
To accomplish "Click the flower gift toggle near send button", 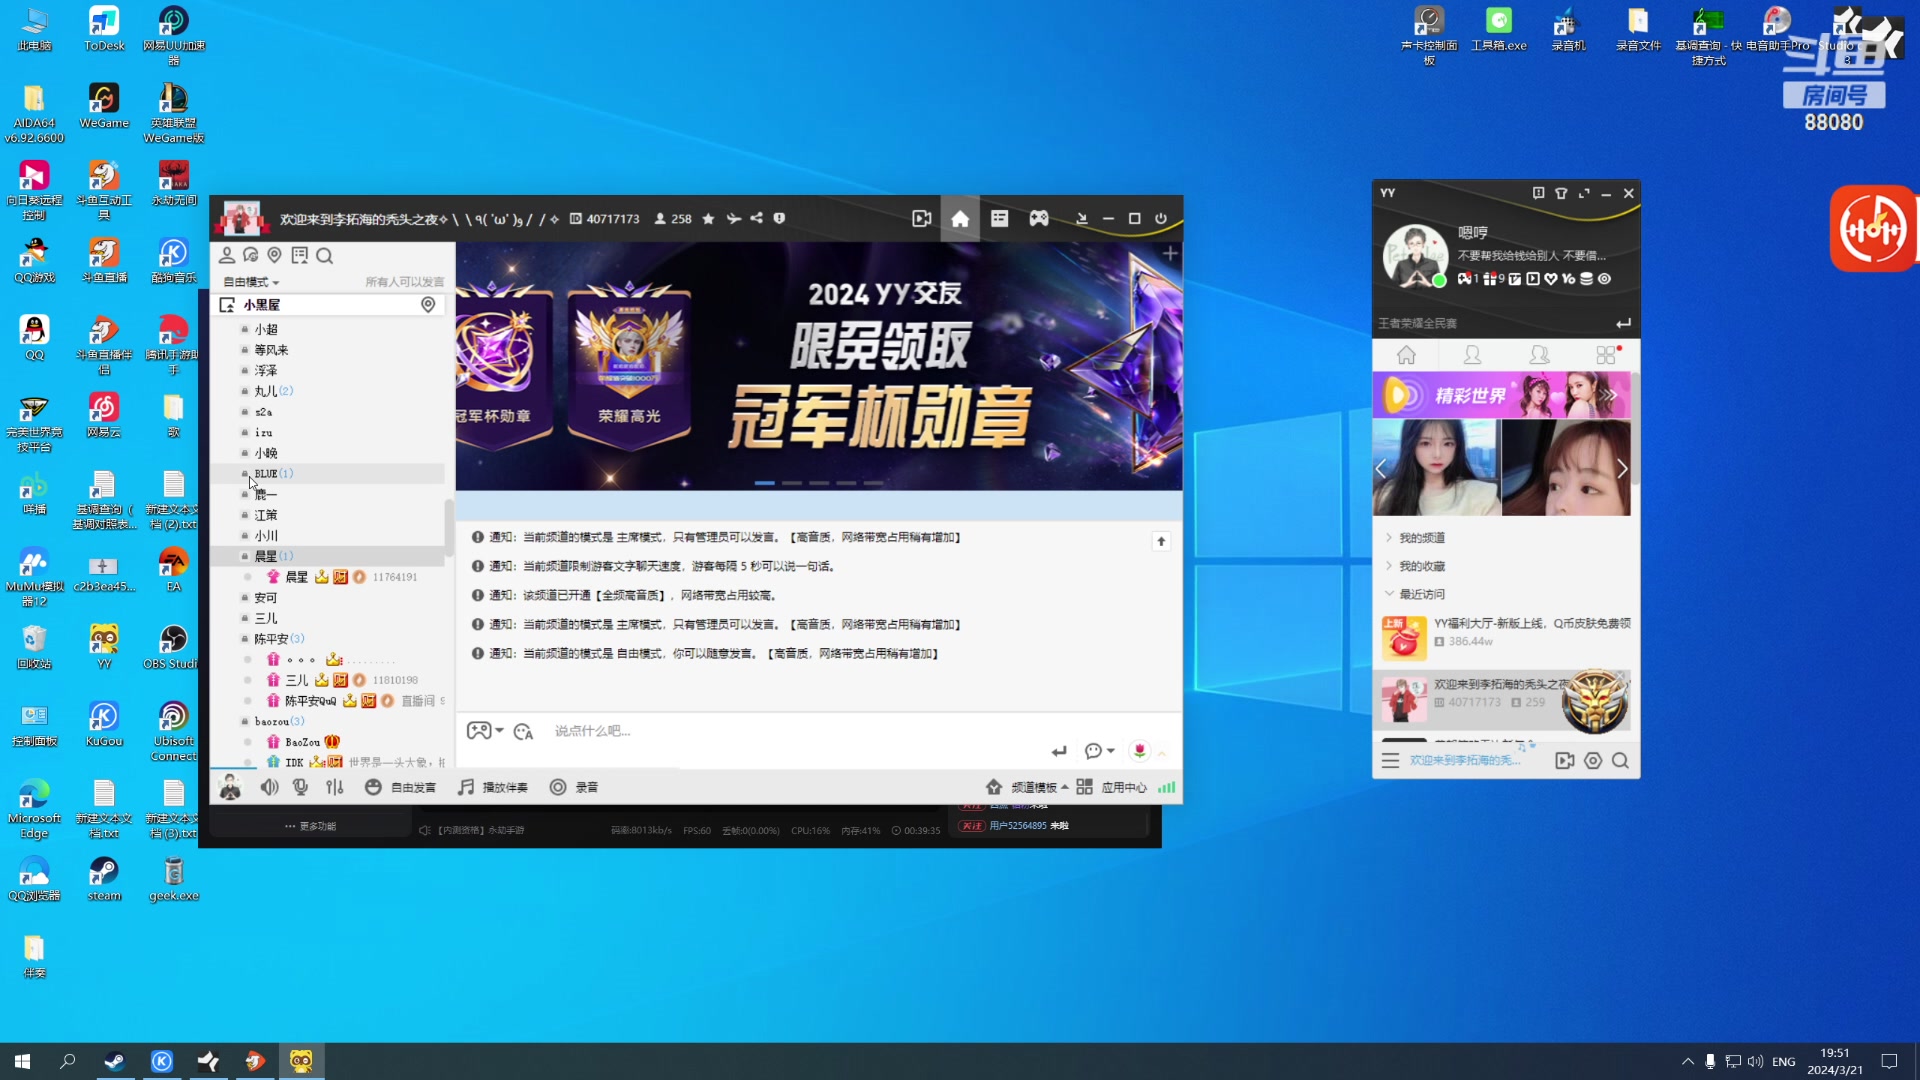I will [1139, 751].
